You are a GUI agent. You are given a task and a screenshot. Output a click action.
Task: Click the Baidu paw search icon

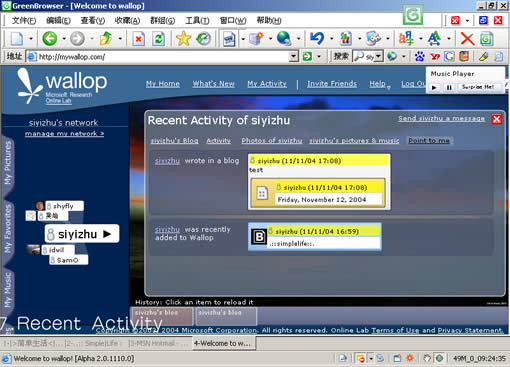(x=420, y=57)
